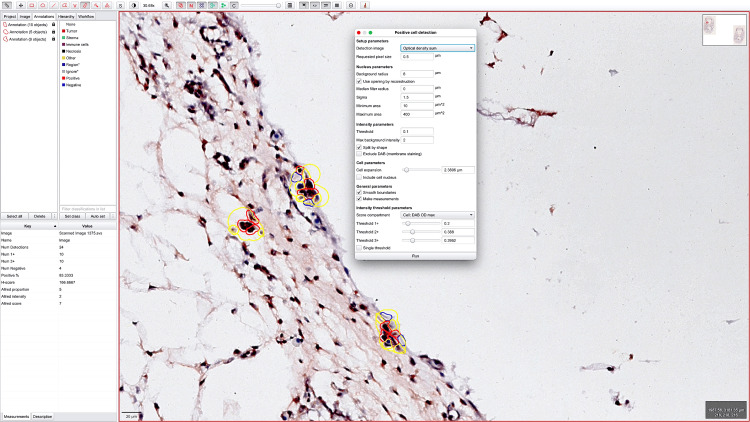Switch to the Hierarchy tab
750x422 pixels.
point(66,16)
